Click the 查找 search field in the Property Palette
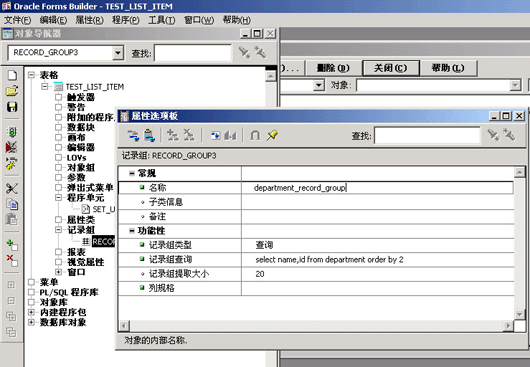The image size is (530, 367). tap(427, 136)
